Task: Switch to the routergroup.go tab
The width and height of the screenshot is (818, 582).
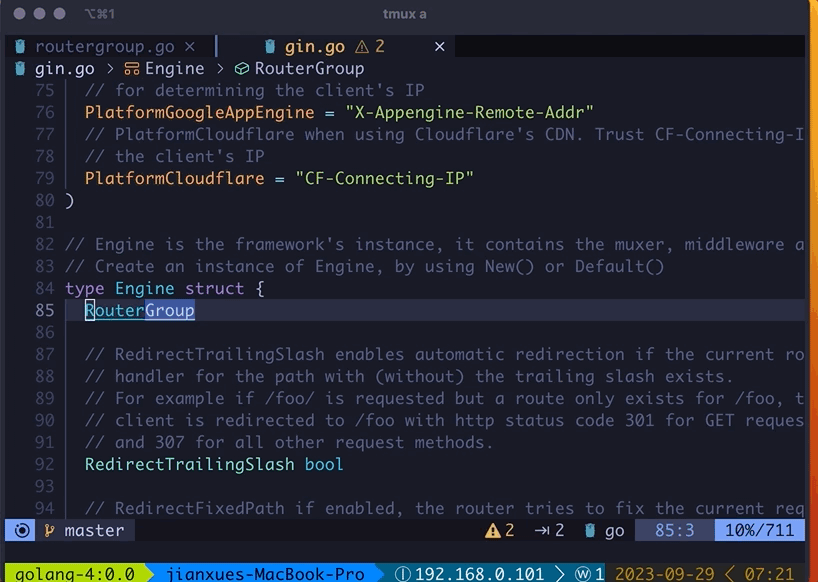Action: [104, 47]
